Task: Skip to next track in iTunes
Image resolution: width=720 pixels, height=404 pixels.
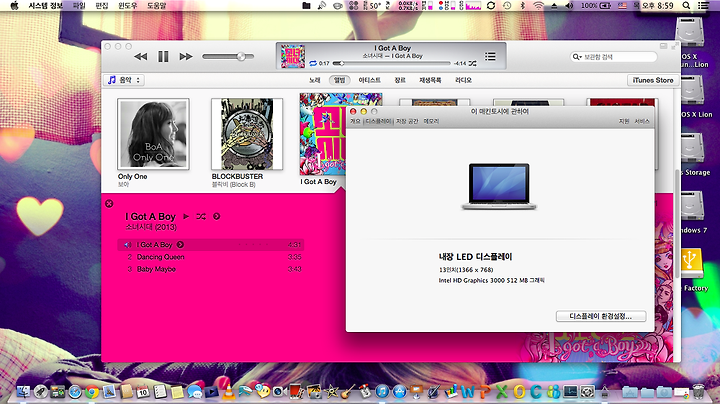Action: [x=186, y=56]
